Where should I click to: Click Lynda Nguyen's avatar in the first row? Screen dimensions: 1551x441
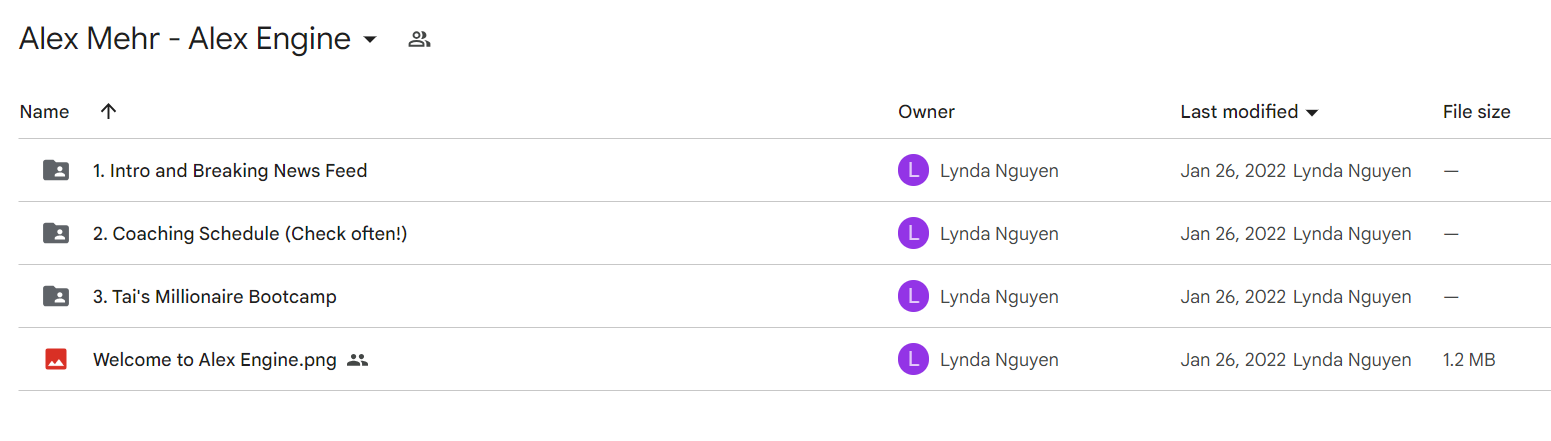point(913,171)
